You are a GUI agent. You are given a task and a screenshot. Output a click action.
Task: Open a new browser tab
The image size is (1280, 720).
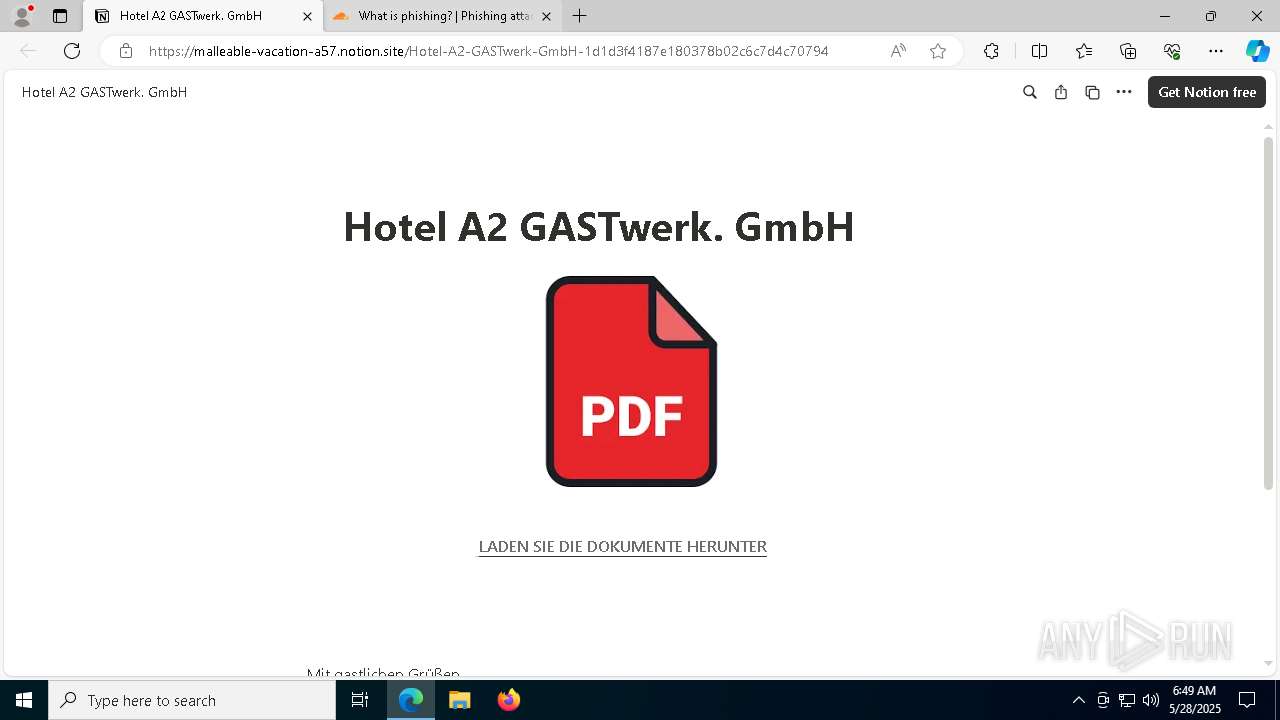[x=580, y=16]
